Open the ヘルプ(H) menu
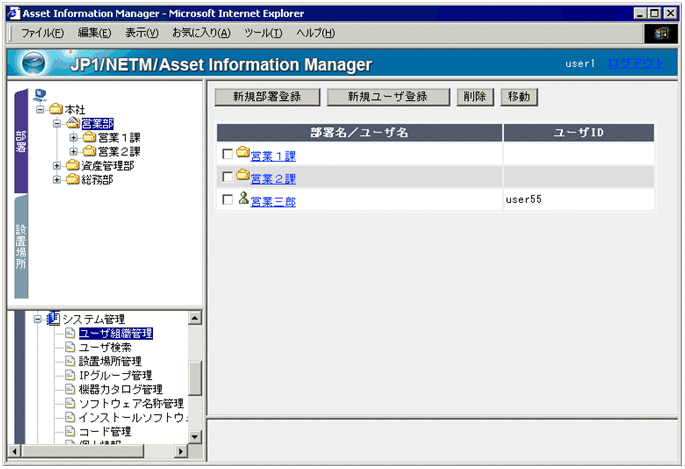The width and height of the screenshot is (685, 469). pyautogui.click(x=315, y=33)
